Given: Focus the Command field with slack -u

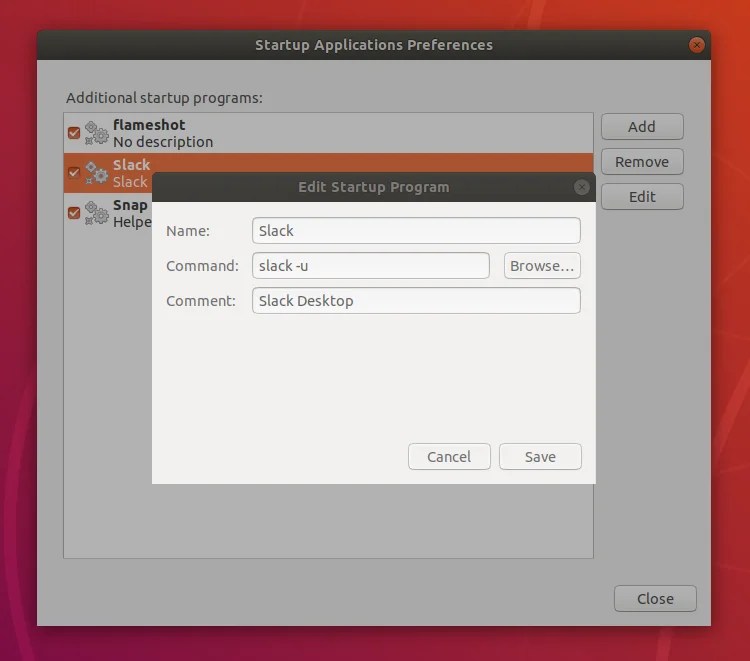Looking at the screenshot, I should 371,265.
